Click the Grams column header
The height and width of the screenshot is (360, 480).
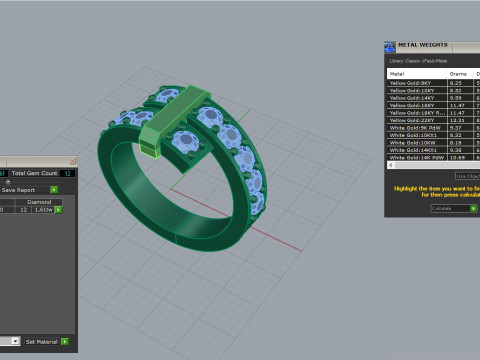click(x=460, y=74)
